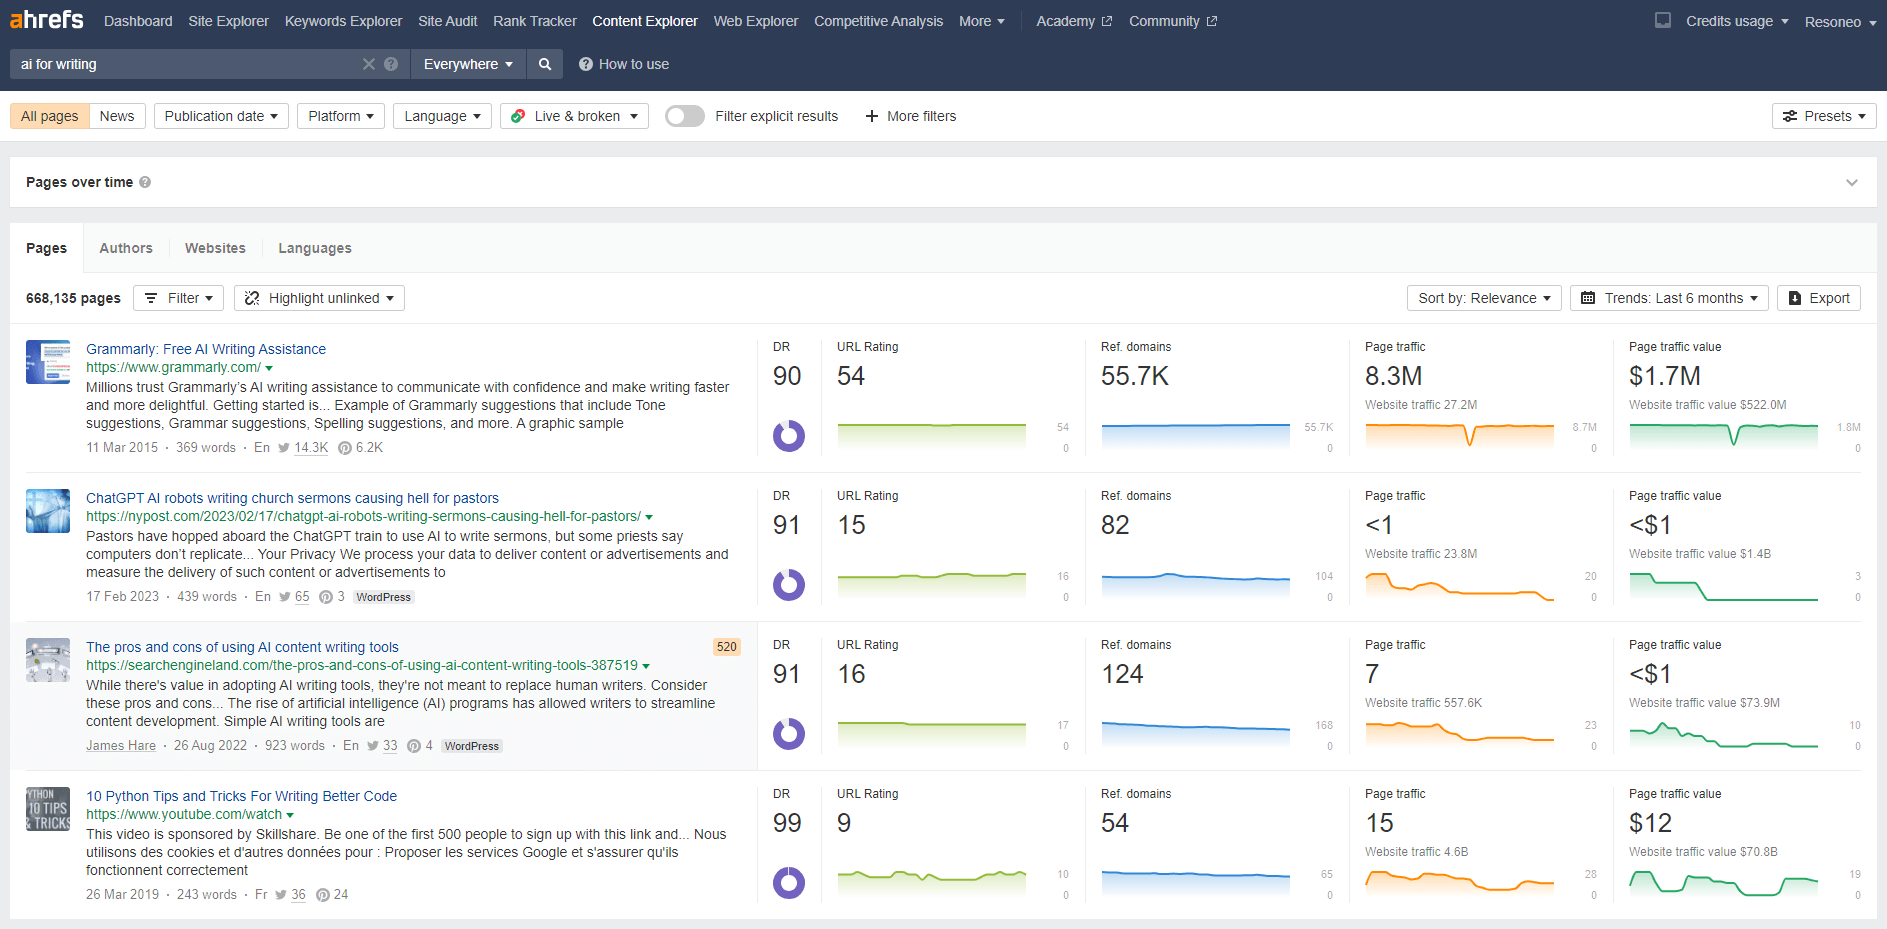Clear the search query with X icon
This screenshot has width=1887, height=929.
point(369,64)
